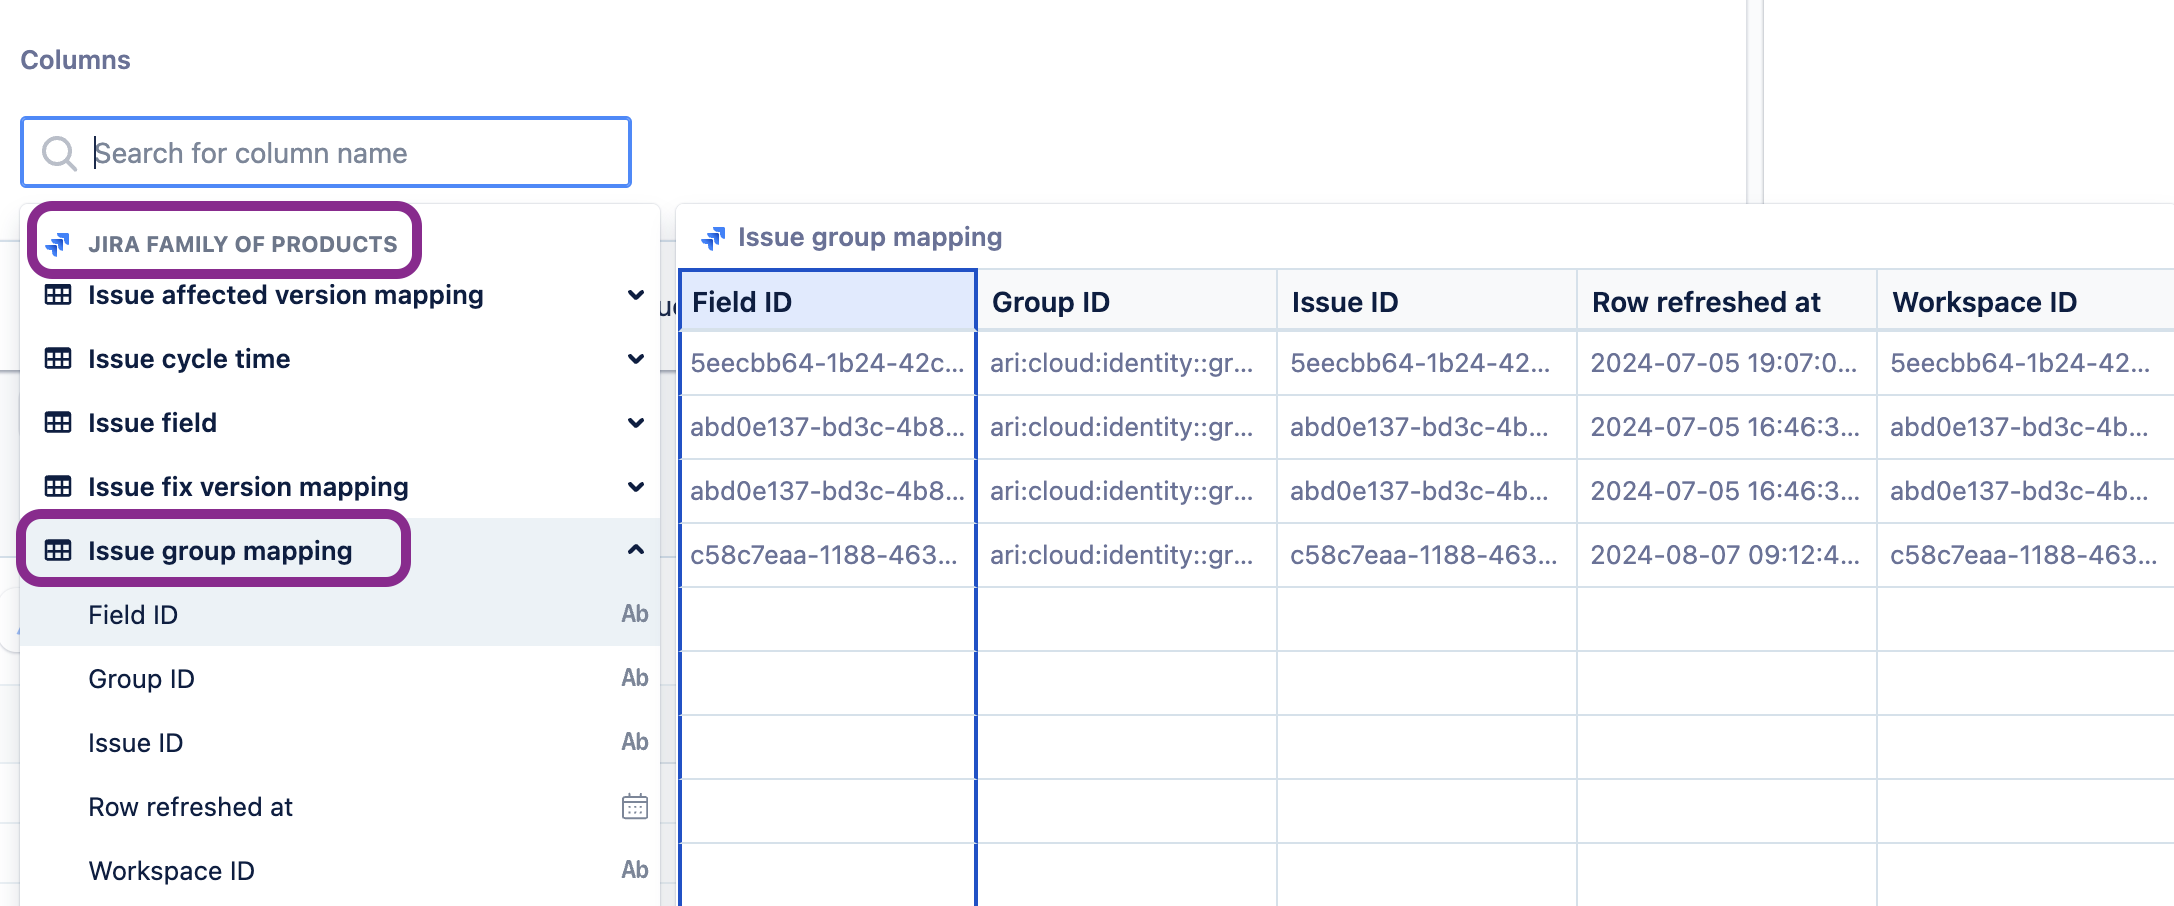Click the Ab type icon beside Issue ID

[635, 742]
